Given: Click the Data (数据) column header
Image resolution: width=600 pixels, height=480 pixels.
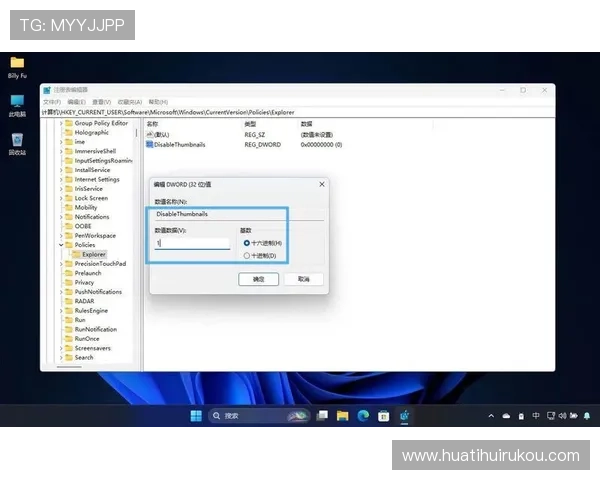Looking at the screenshot, I should click(307, 124).
